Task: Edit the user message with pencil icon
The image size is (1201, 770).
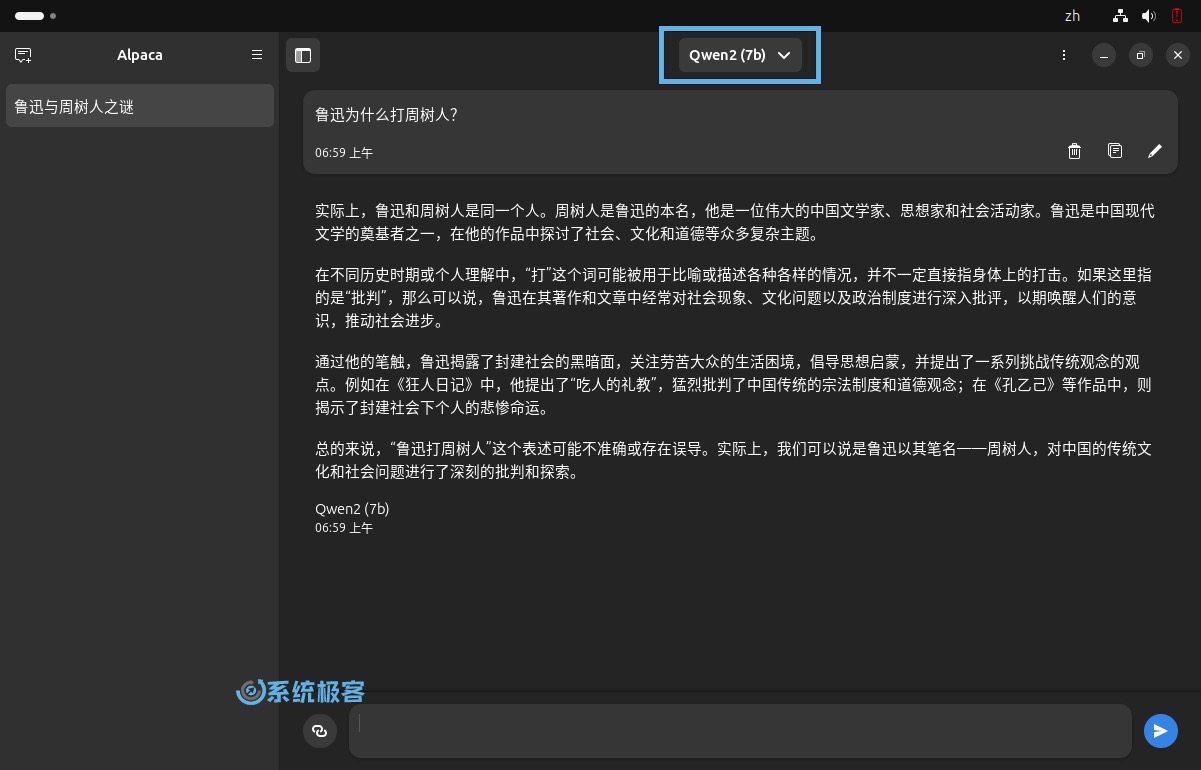Action: (1155, 151)
